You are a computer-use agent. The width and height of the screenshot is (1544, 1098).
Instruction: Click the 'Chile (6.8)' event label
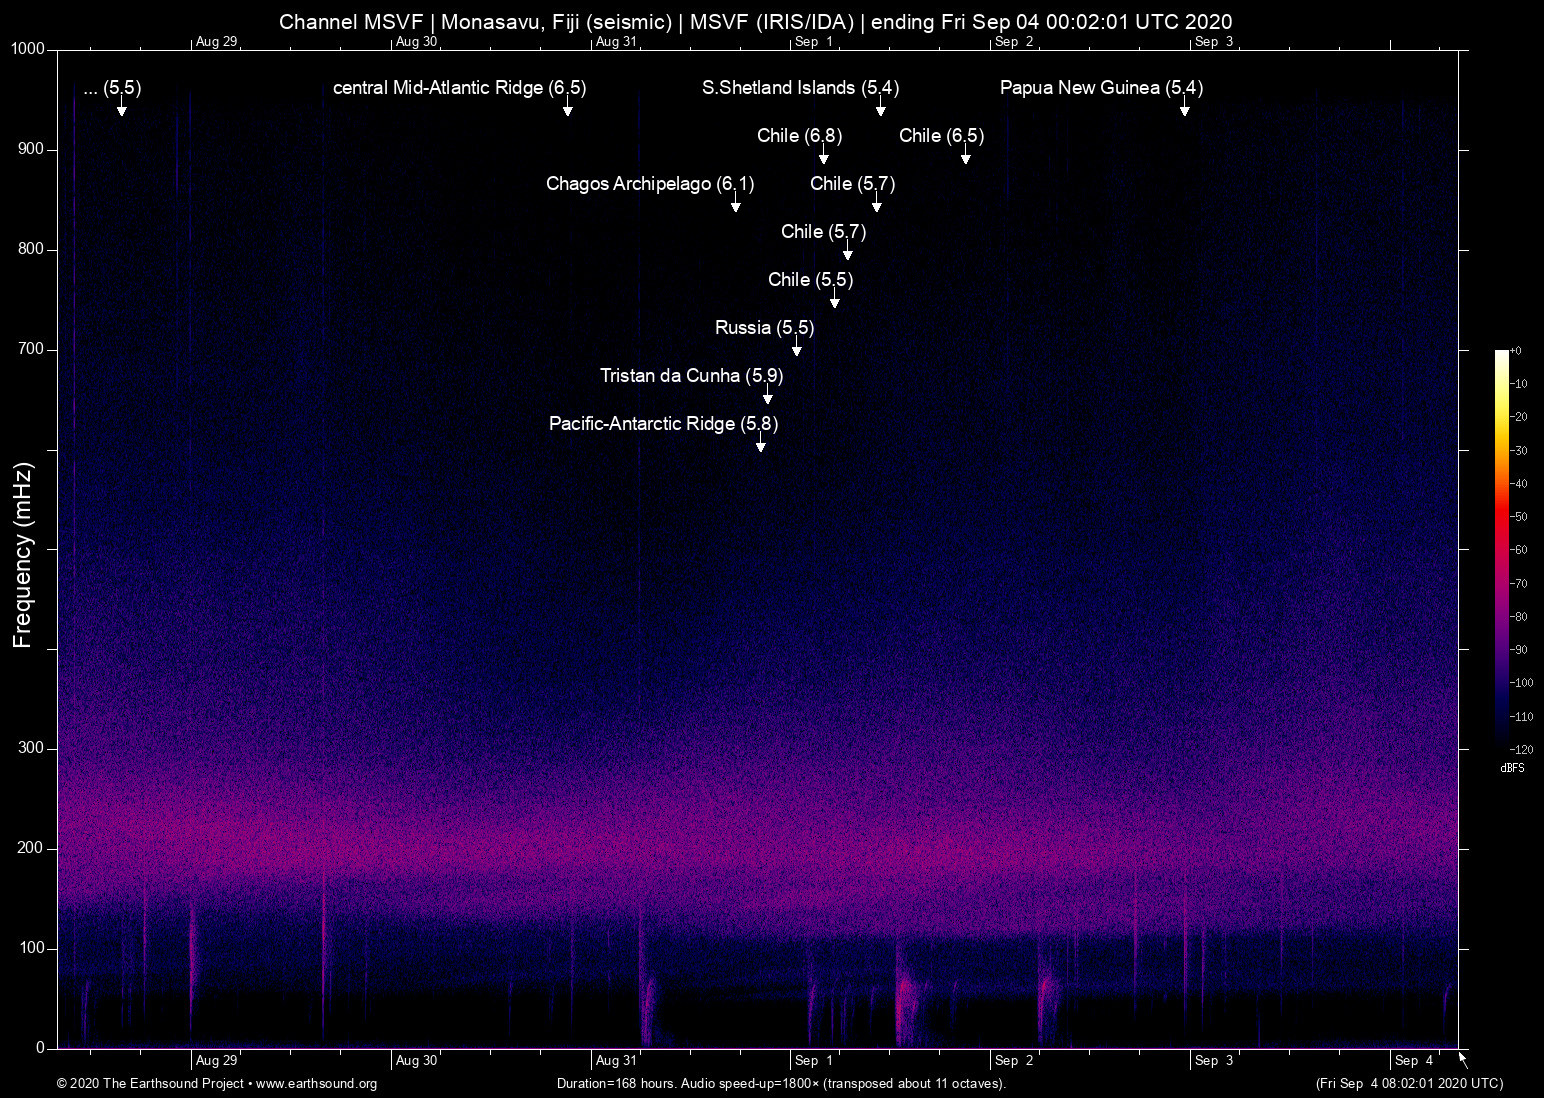tap(800, 136)
